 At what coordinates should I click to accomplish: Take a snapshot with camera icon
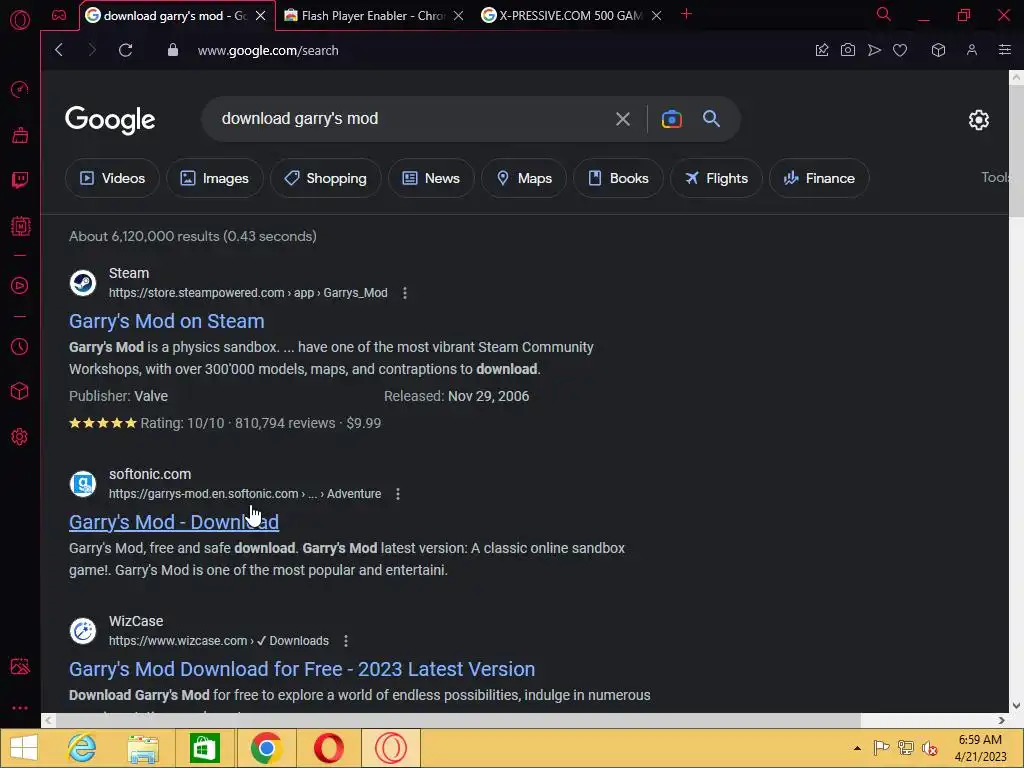pos(848,50)
